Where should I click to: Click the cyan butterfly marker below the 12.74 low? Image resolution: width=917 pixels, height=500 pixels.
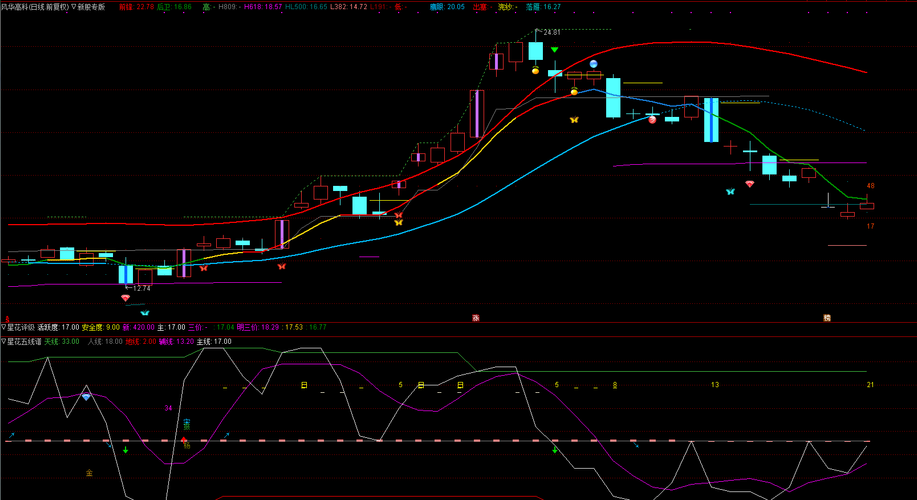[x=144, y=313]
